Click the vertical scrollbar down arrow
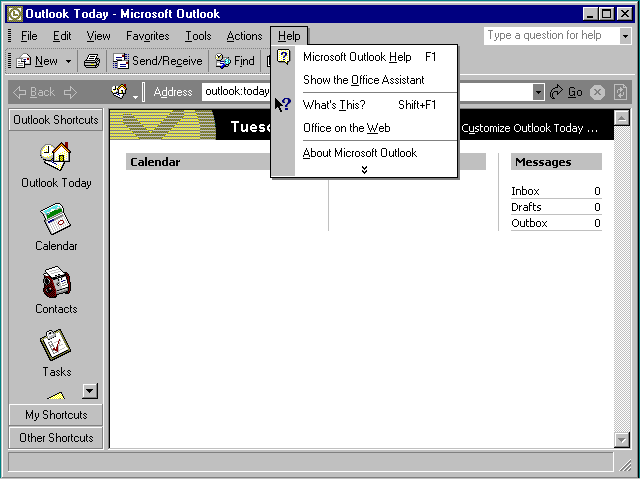 coord(622,440)
